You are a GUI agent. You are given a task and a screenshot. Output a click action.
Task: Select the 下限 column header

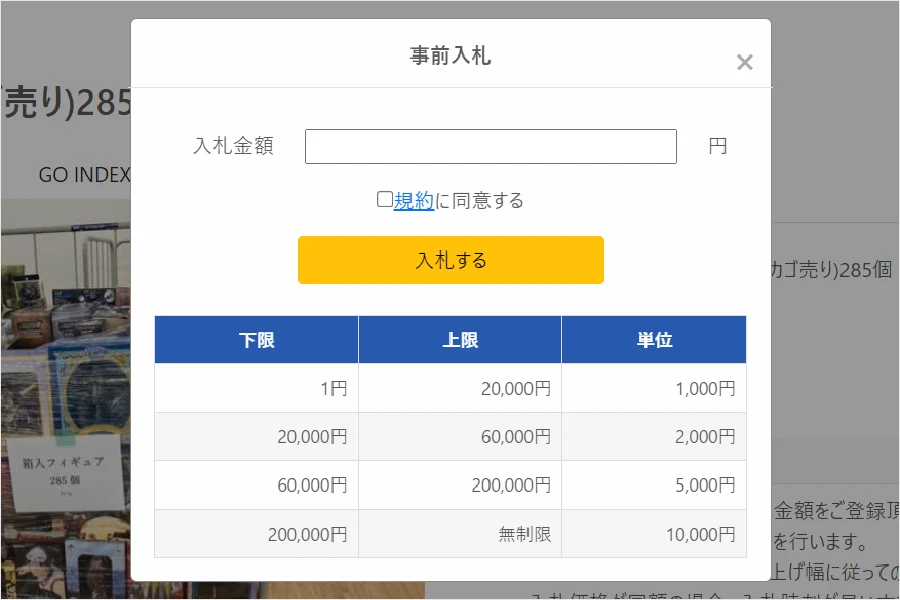[x=256, y=339]
